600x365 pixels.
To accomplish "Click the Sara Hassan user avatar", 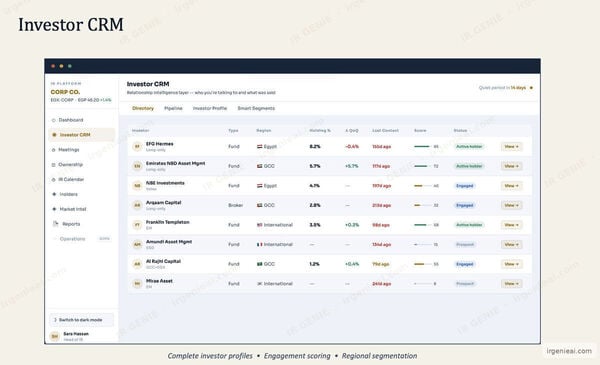I will tap(55, 336).
